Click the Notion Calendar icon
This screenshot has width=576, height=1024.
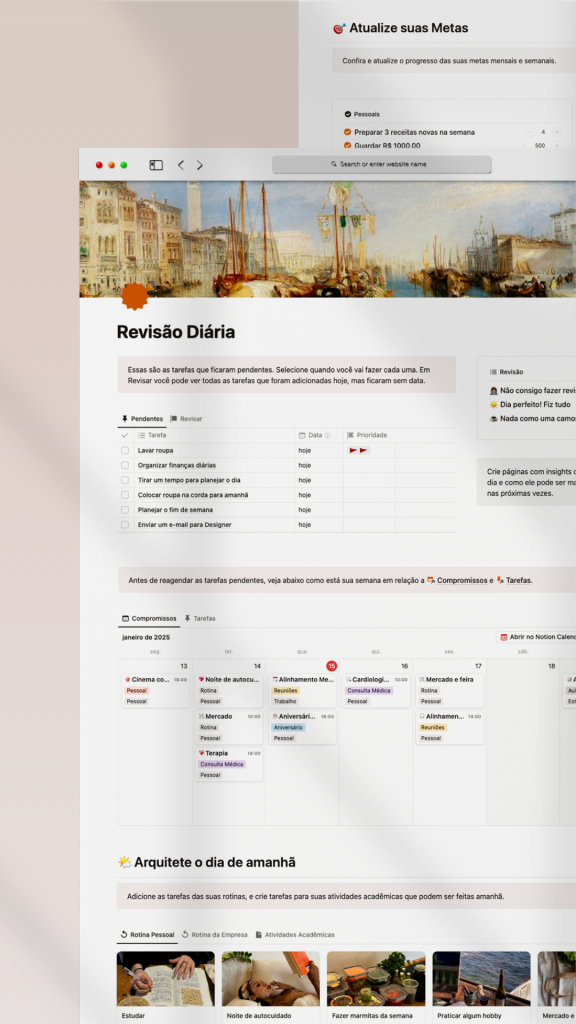pyautogui.click(x=504, y=637)
